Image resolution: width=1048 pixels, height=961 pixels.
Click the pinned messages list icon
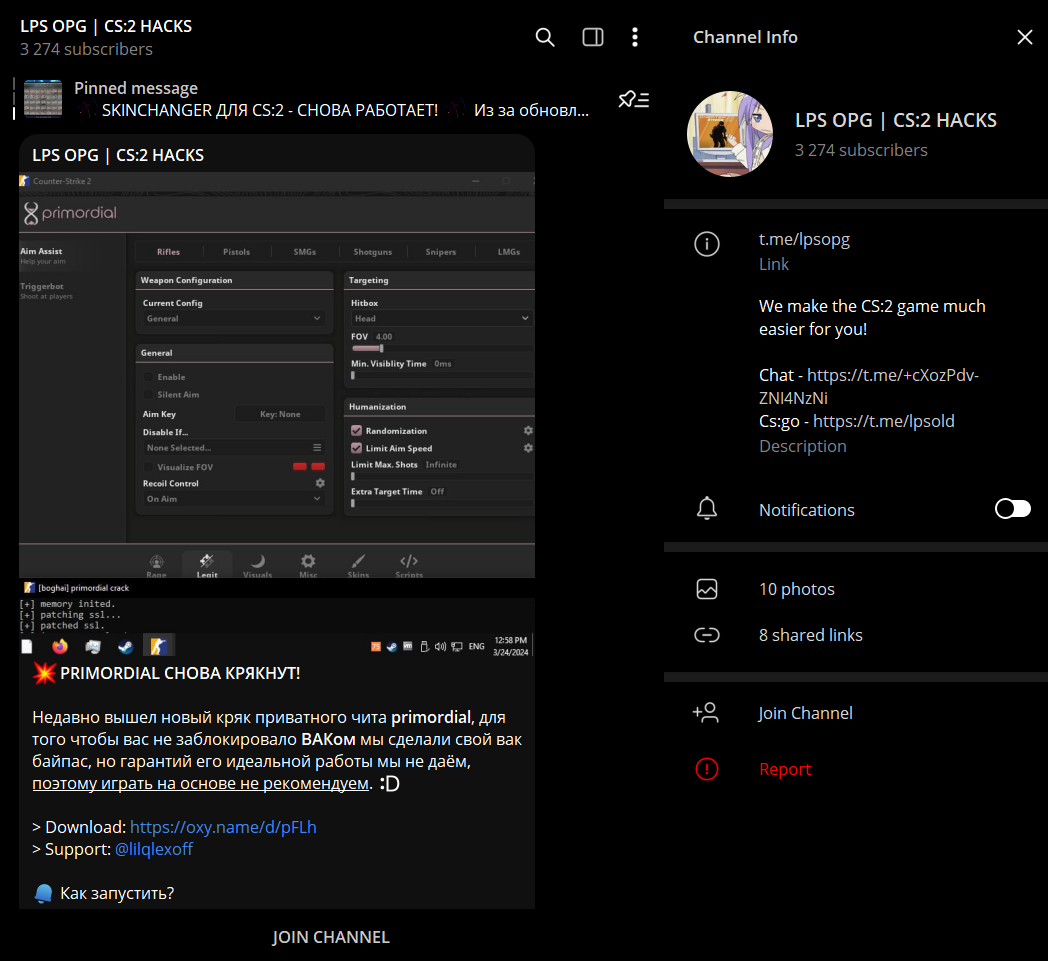(x=633, y=99)
